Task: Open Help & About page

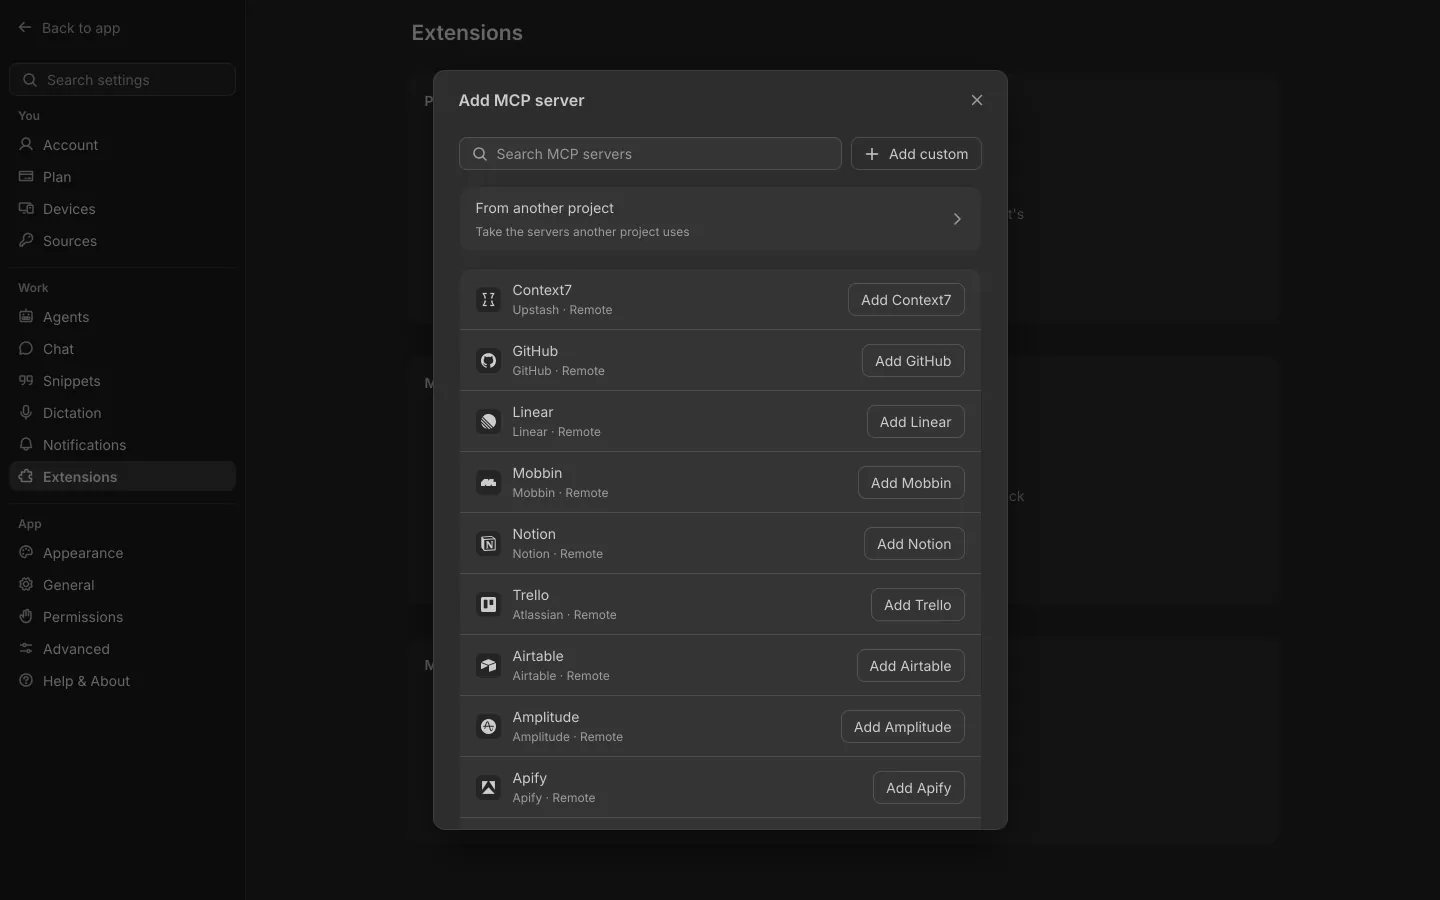Action: pyautogui.click(x=122, y=681)
